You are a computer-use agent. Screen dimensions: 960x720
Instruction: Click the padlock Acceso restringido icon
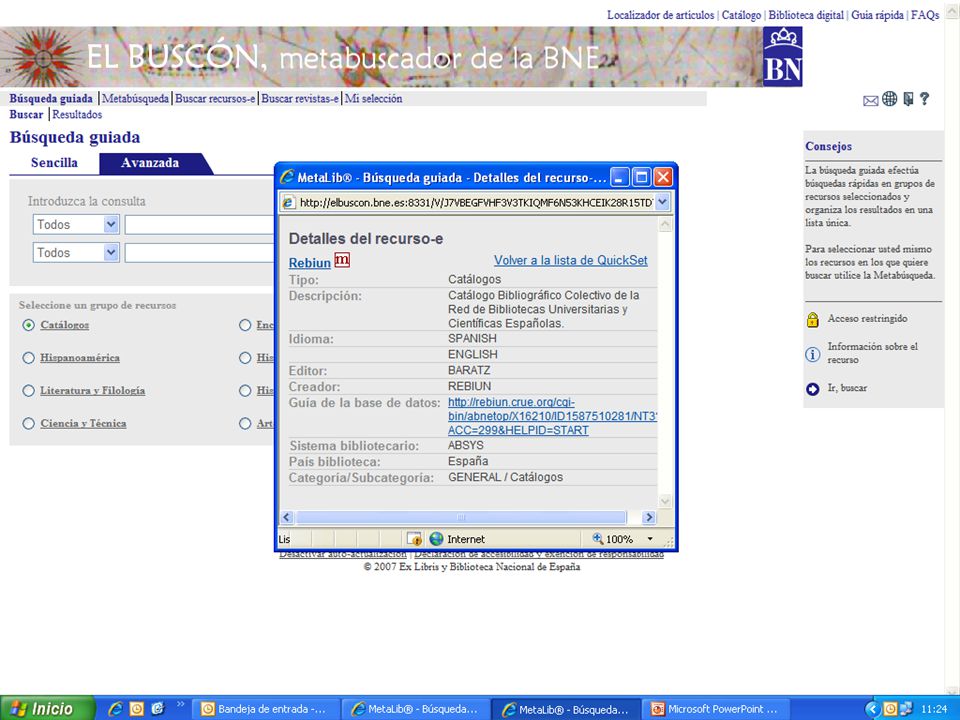point(812,319)
